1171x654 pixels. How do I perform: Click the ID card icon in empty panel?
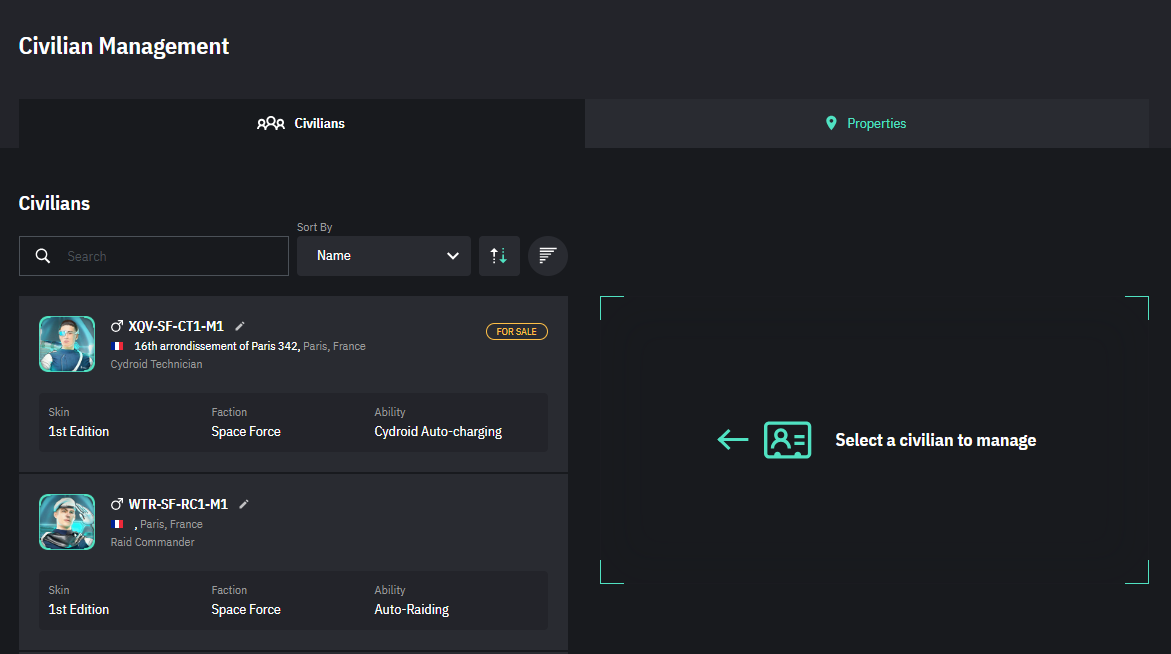[x=787, y=440]
